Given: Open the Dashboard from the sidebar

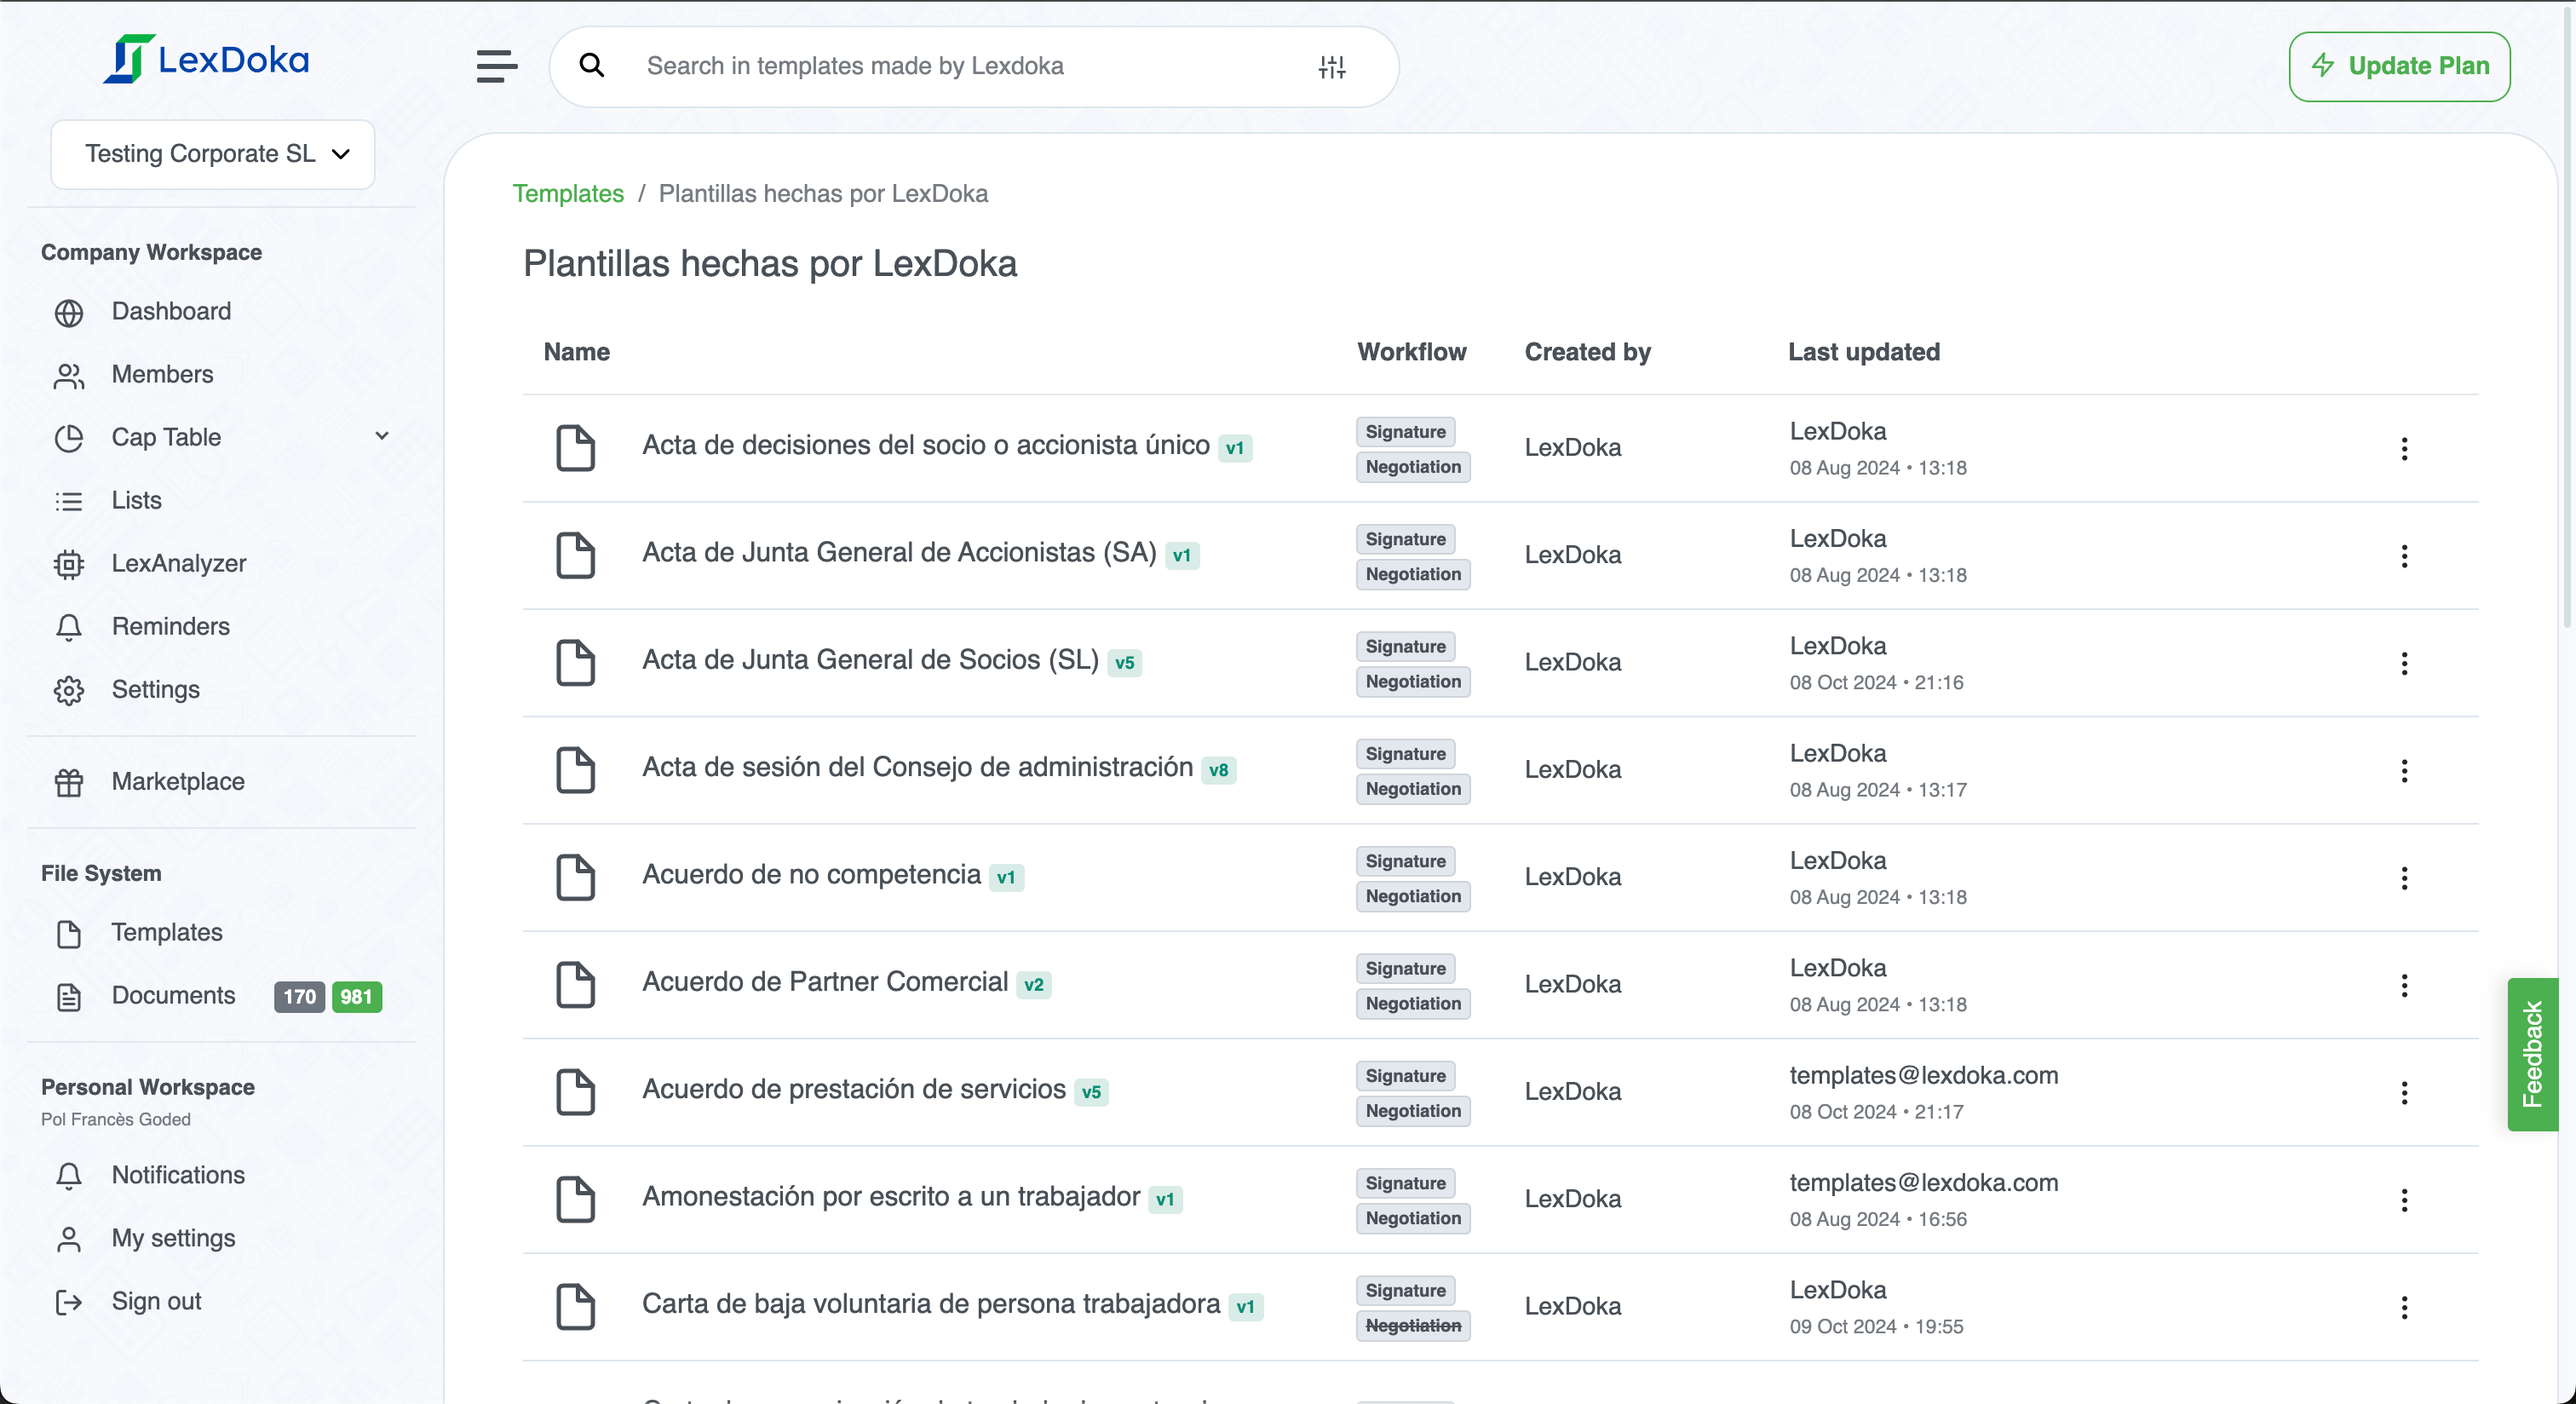Looking at the screenshot, I should pyautogui.click(x=171, y=311).
